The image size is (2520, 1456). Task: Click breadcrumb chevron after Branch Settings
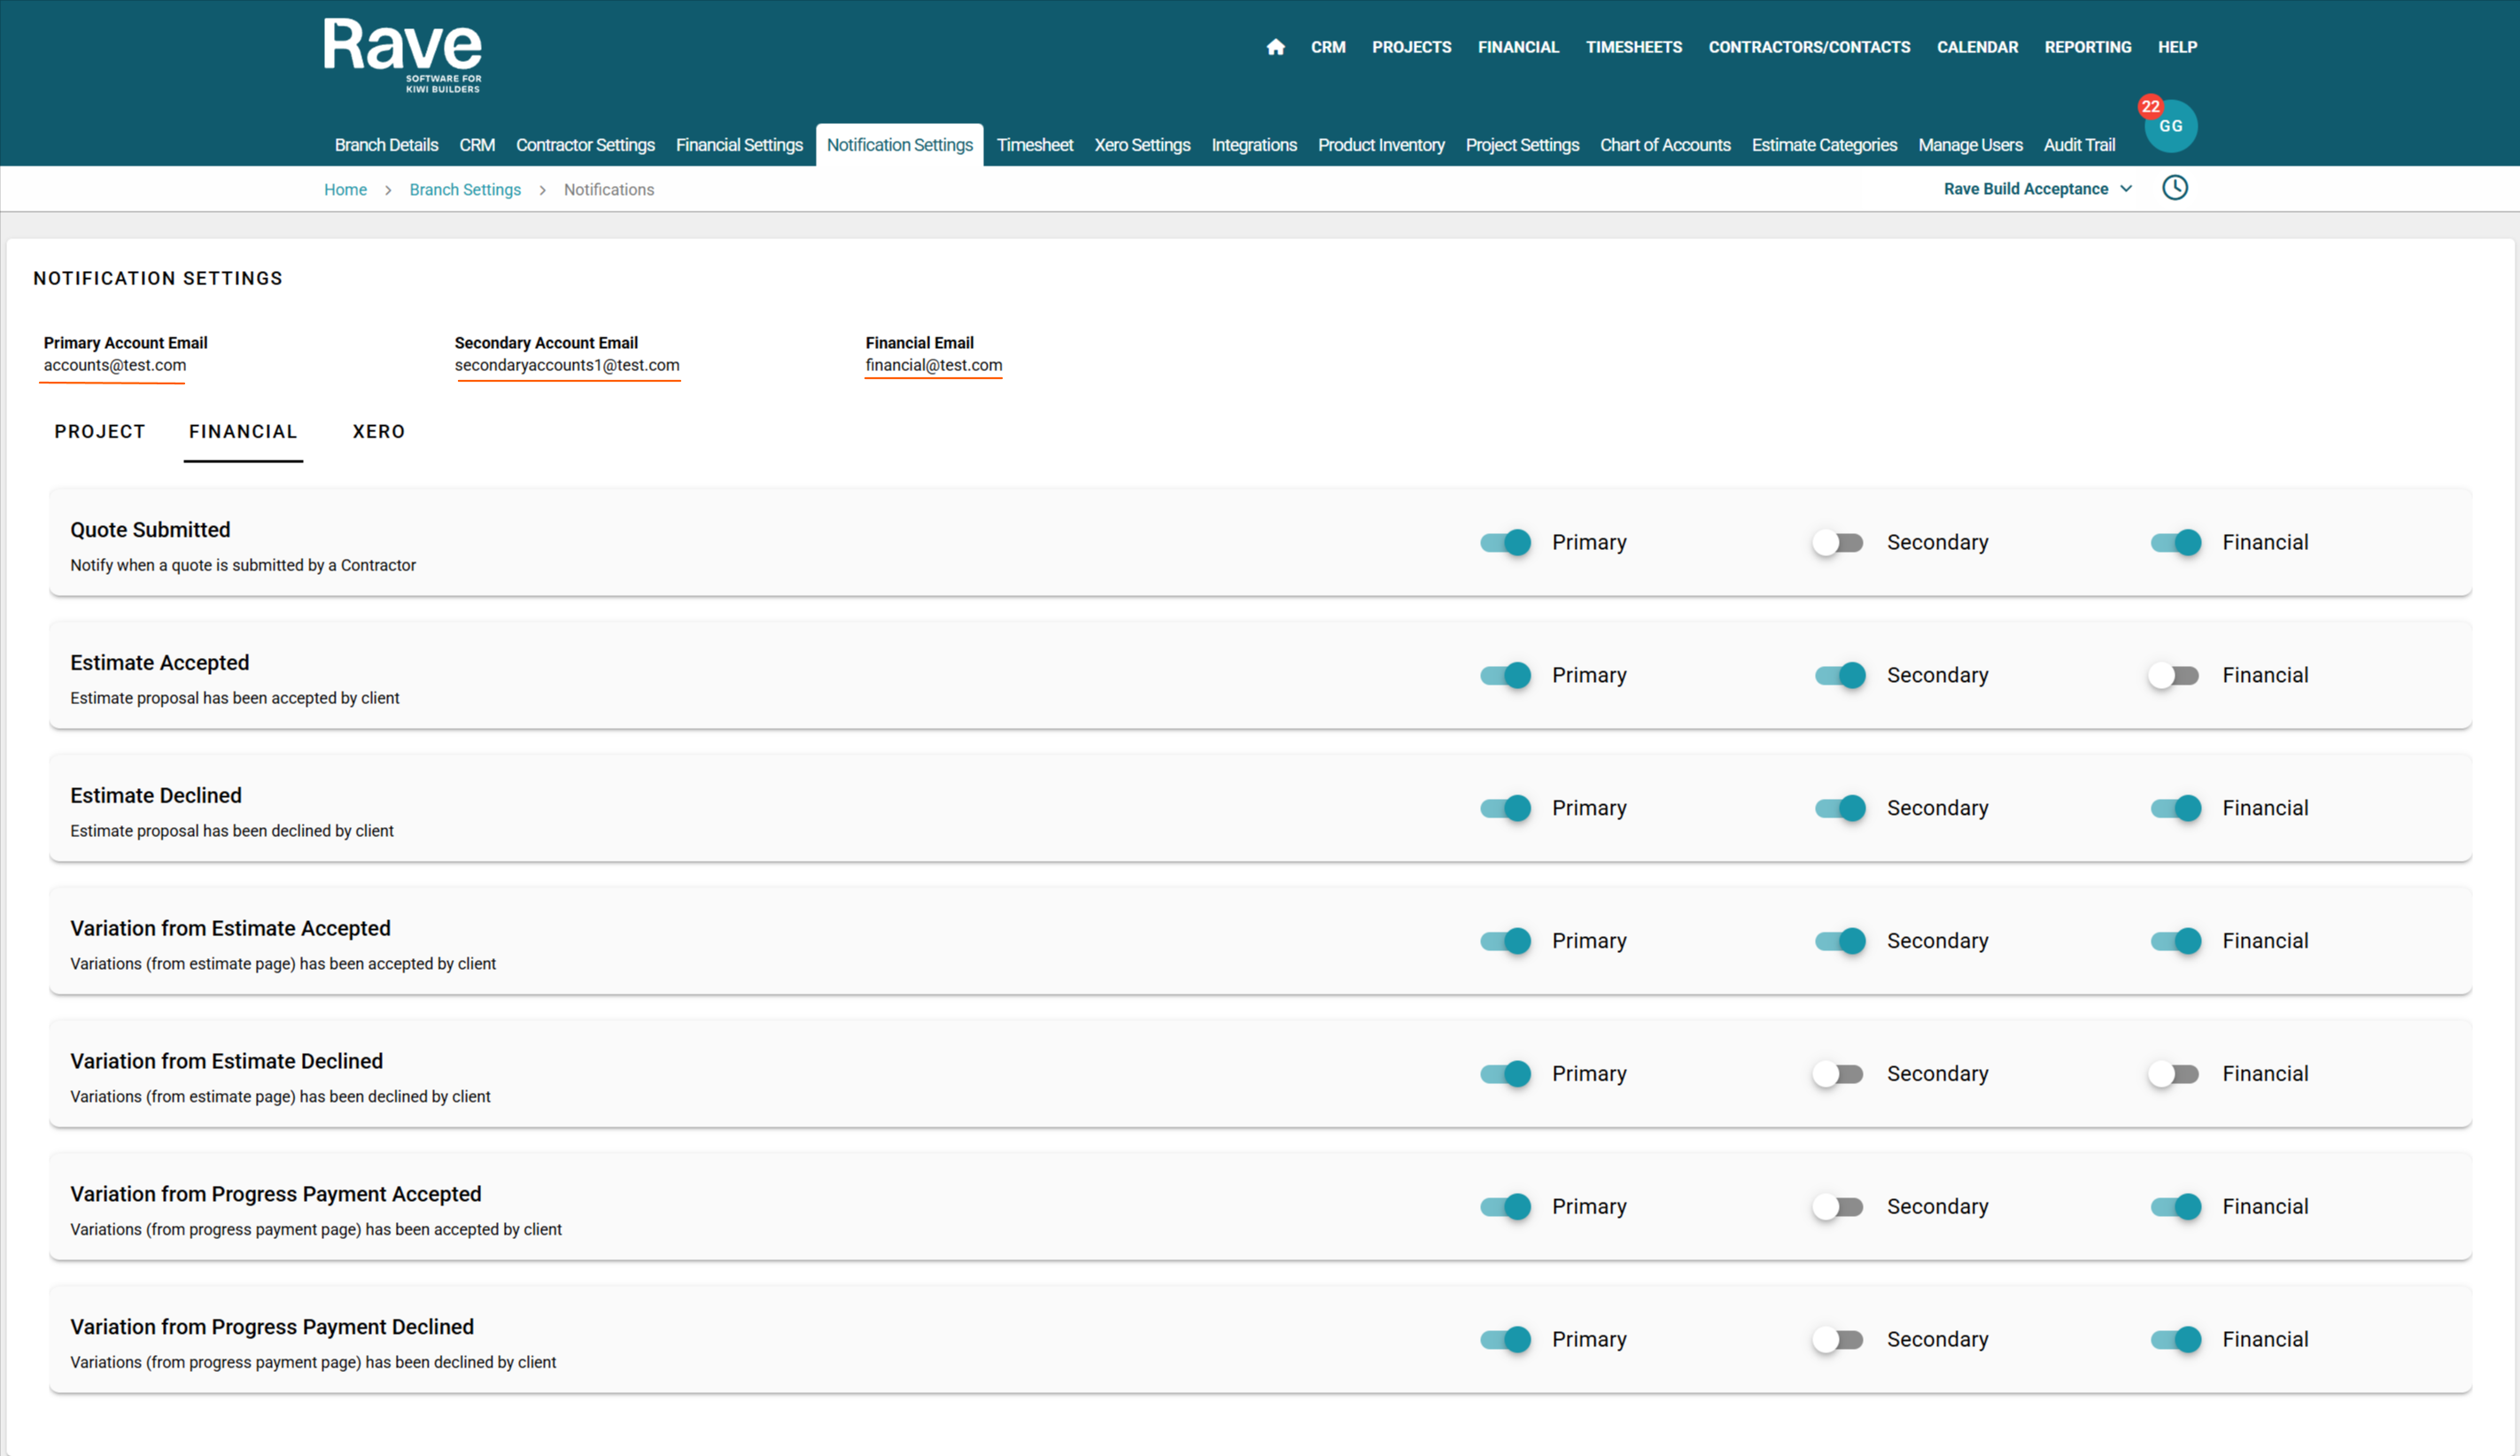pyautogui.click(x=542, y=190)
